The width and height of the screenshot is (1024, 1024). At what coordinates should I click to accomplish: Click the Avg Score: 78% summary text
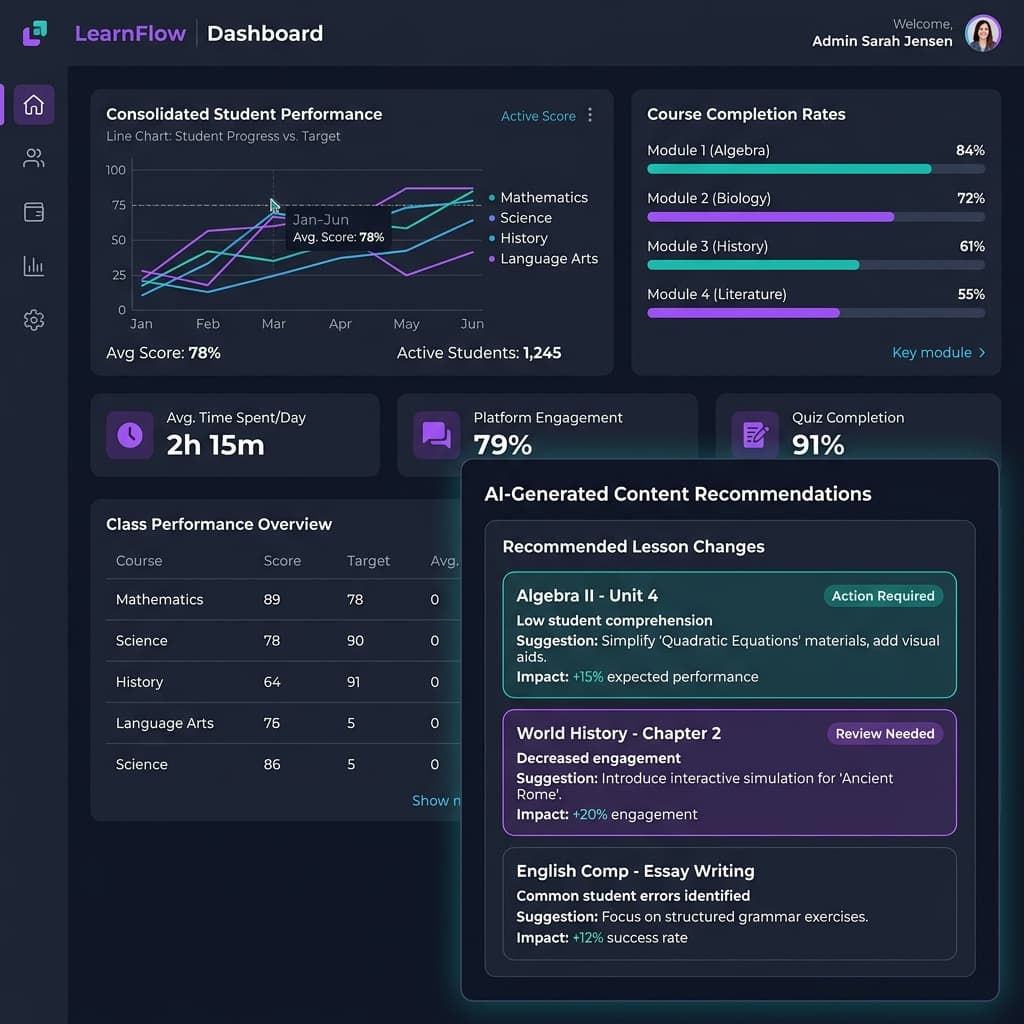click(x=163, y=353)
